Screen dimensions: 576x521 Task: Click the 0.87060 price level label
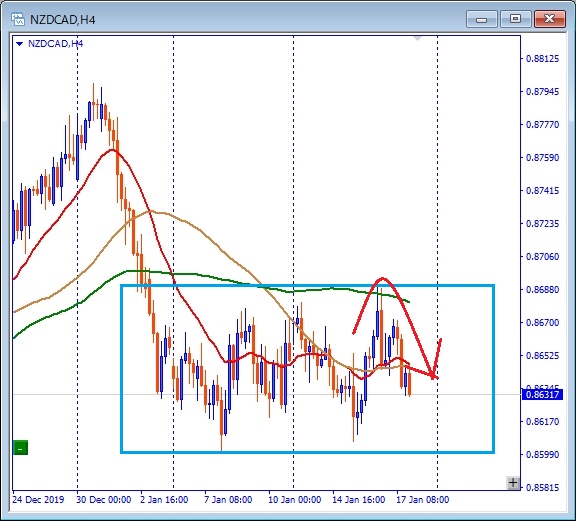pos(543,256)
